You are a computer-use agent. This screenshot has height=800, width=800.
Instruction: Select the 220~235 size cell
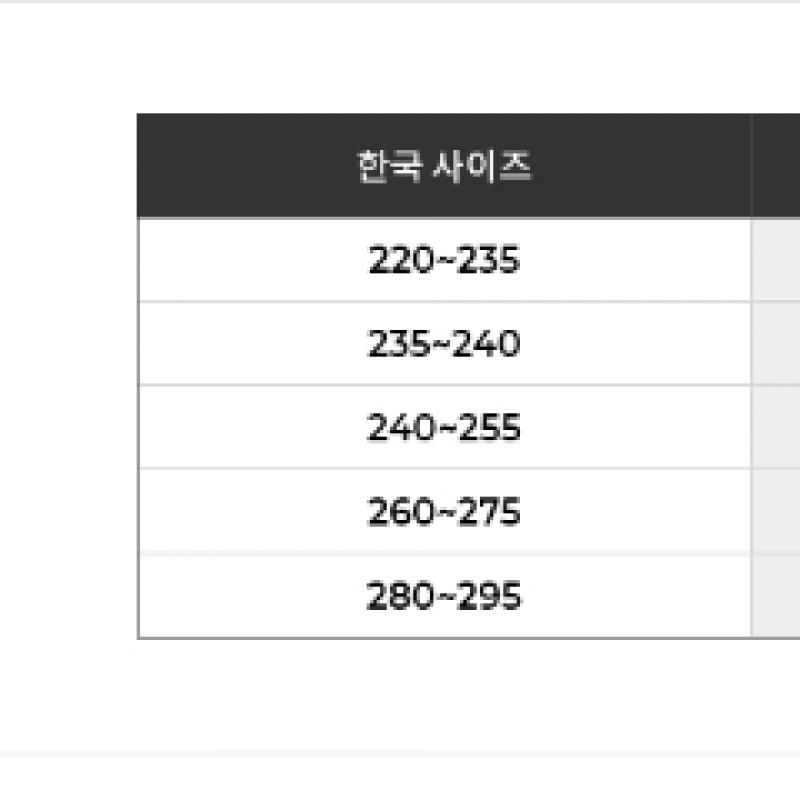[444, 260]
